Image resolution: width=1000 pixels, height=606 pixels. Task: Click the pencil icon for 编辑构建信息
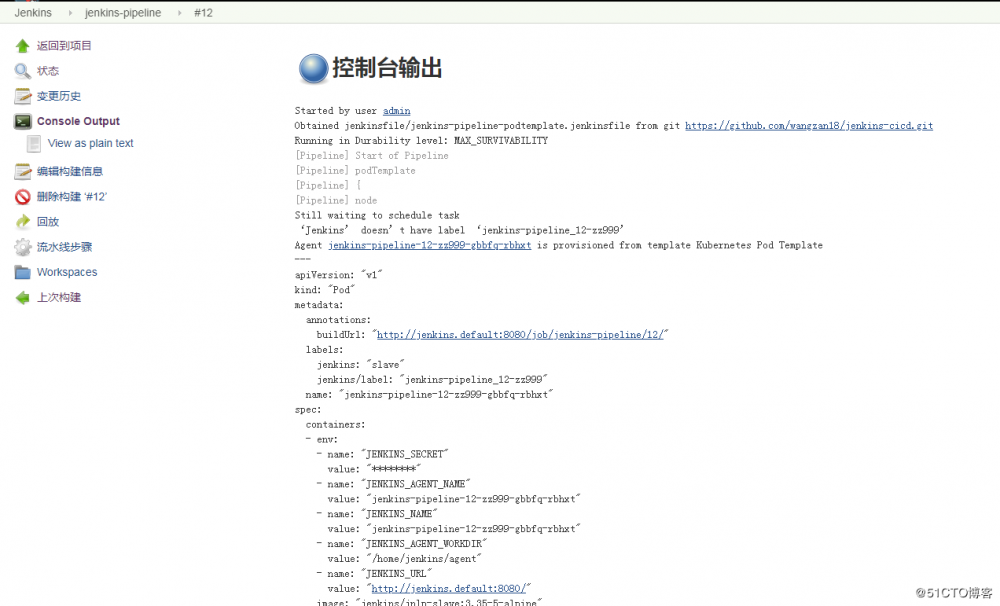click(x=23, y=171)
